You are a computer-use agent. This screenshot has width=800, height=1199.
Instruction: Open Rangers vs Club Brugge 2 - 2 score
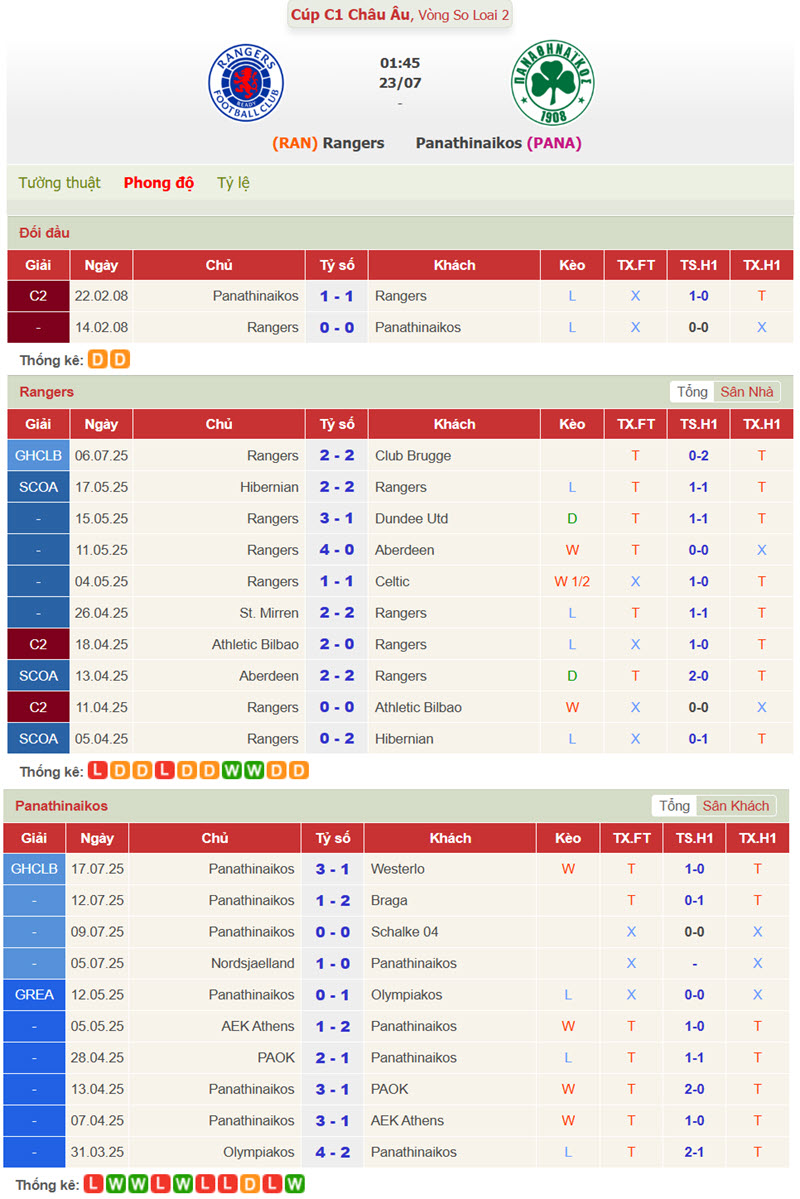(x=337, y=455)
